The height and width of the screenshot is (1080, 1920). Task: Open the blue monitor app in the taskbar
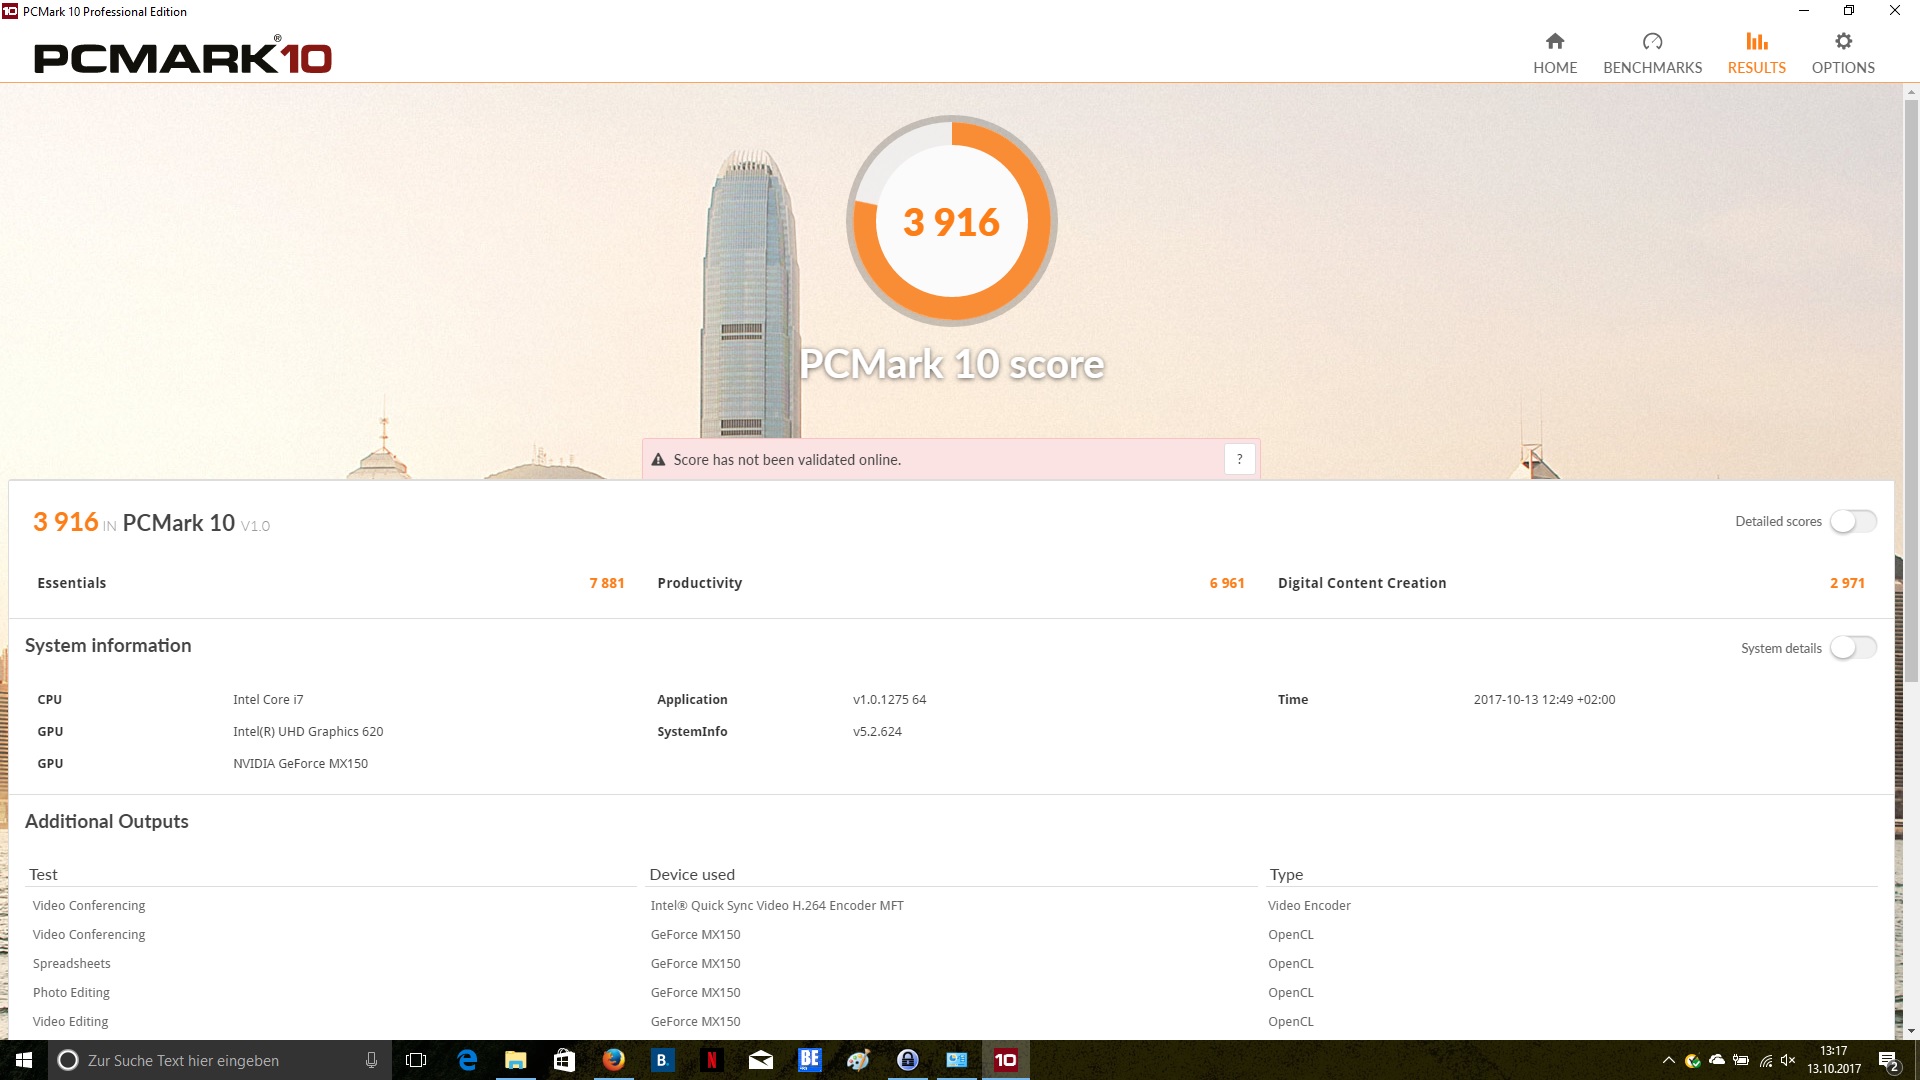click(x=956, y=1060)
